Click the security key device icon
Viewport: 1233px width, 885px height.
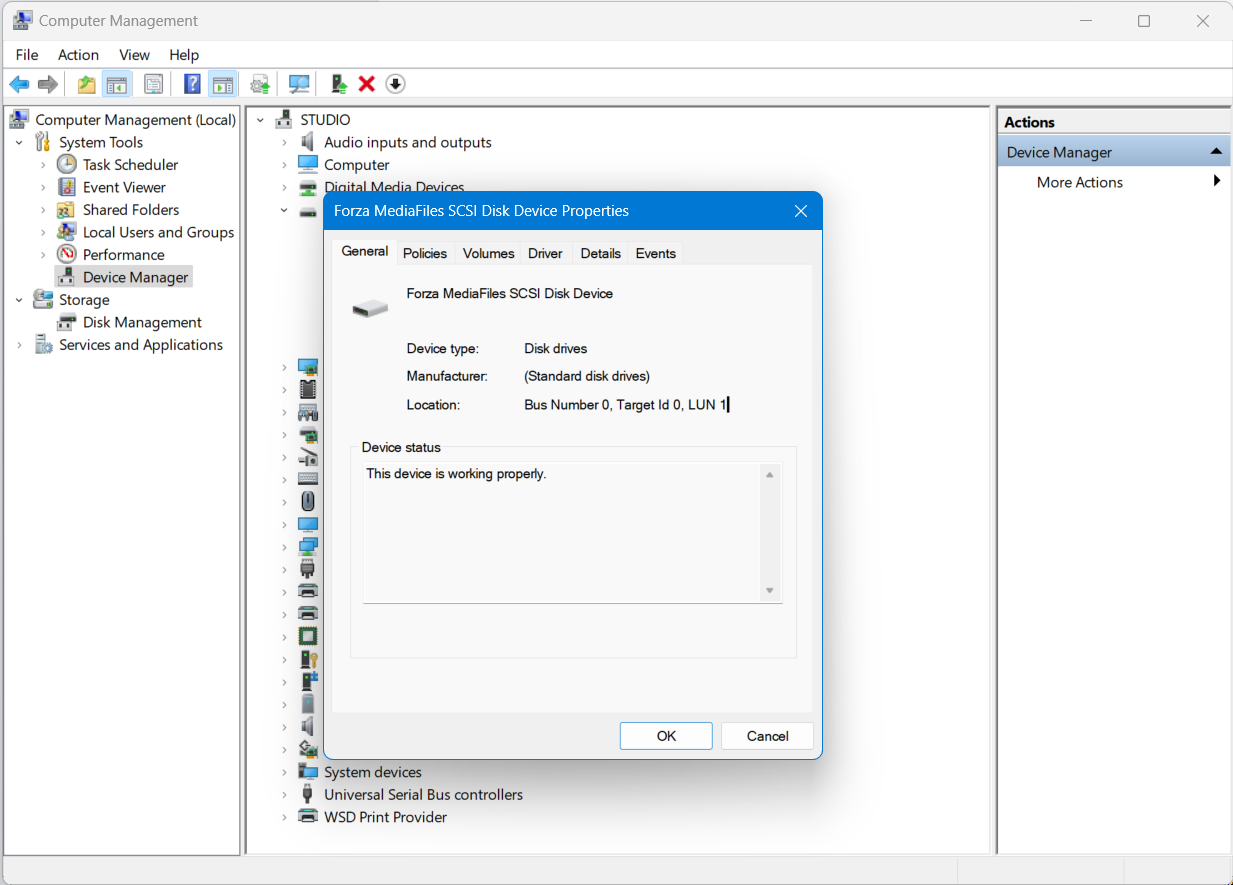[x=308, y=659]
